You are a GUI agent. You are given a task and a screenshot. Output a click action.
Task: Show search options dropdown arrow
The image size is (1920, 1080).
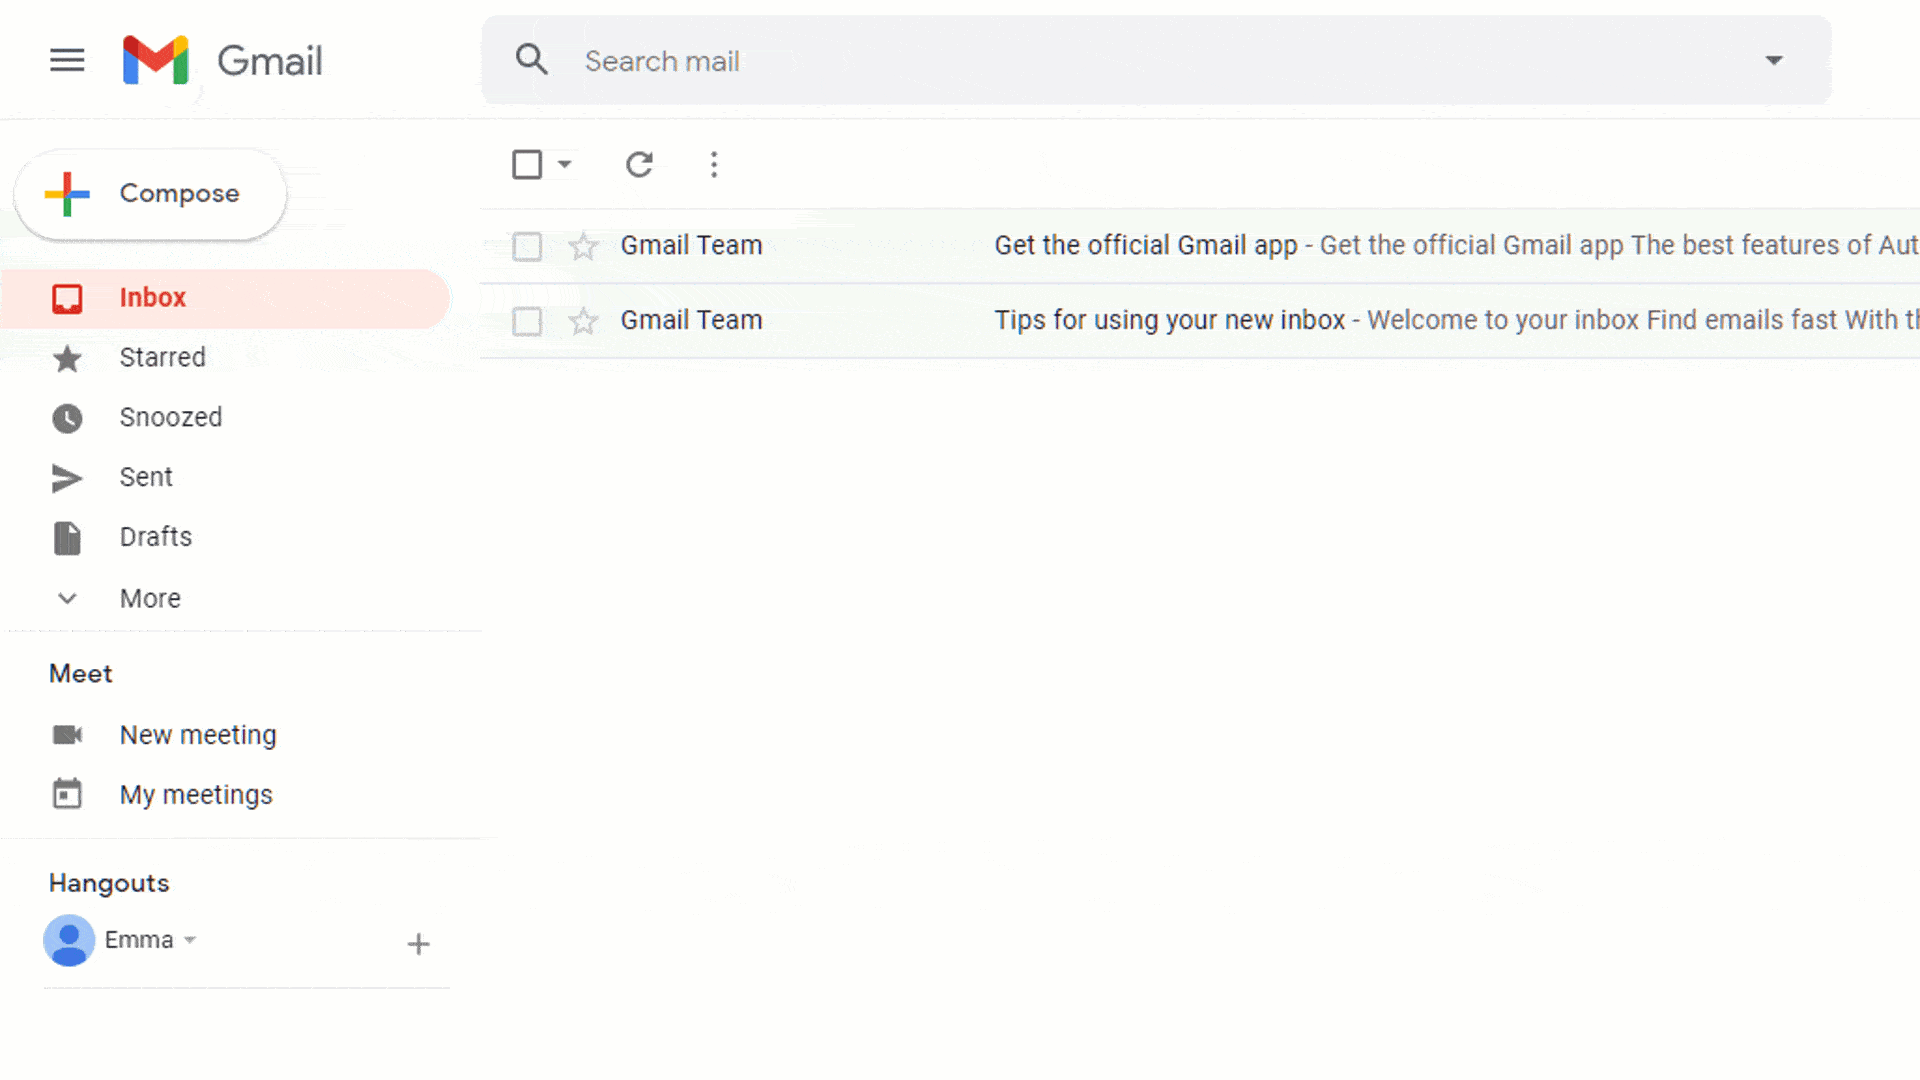pyautogui.click(x=1774, y=60)
